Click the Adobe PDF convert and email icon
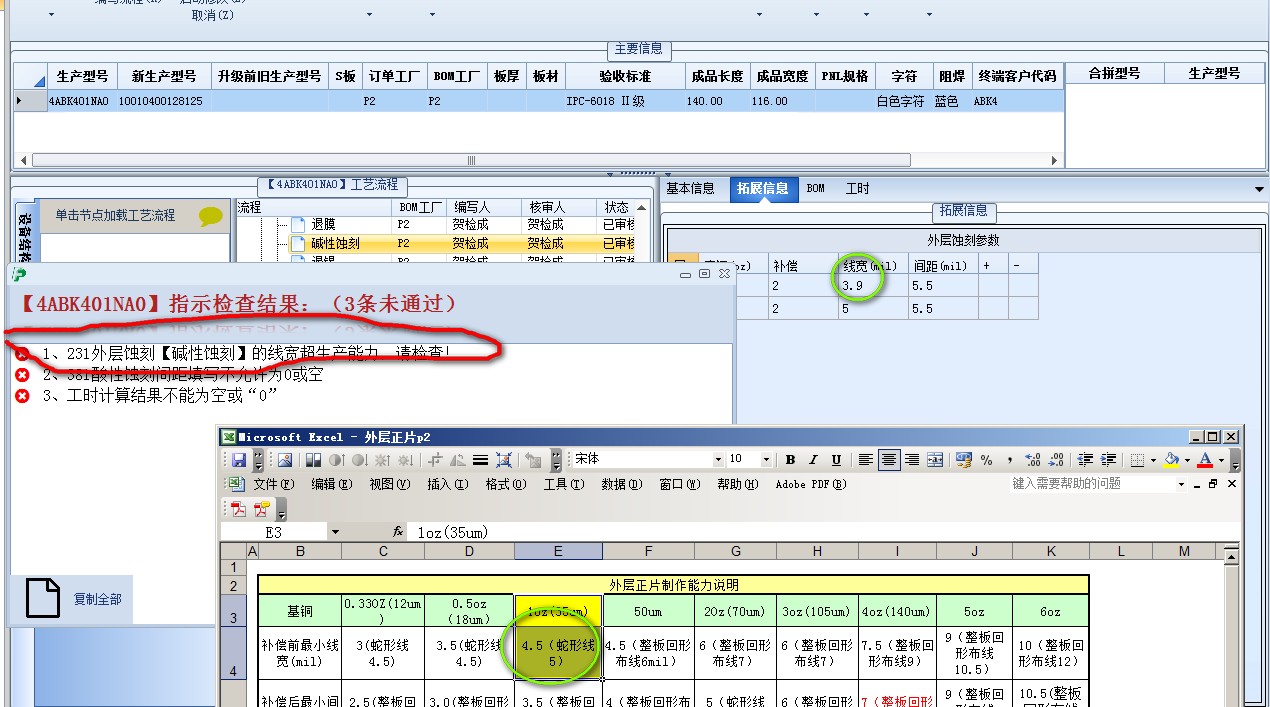The image size is (1270, 707). coord(262,509)
